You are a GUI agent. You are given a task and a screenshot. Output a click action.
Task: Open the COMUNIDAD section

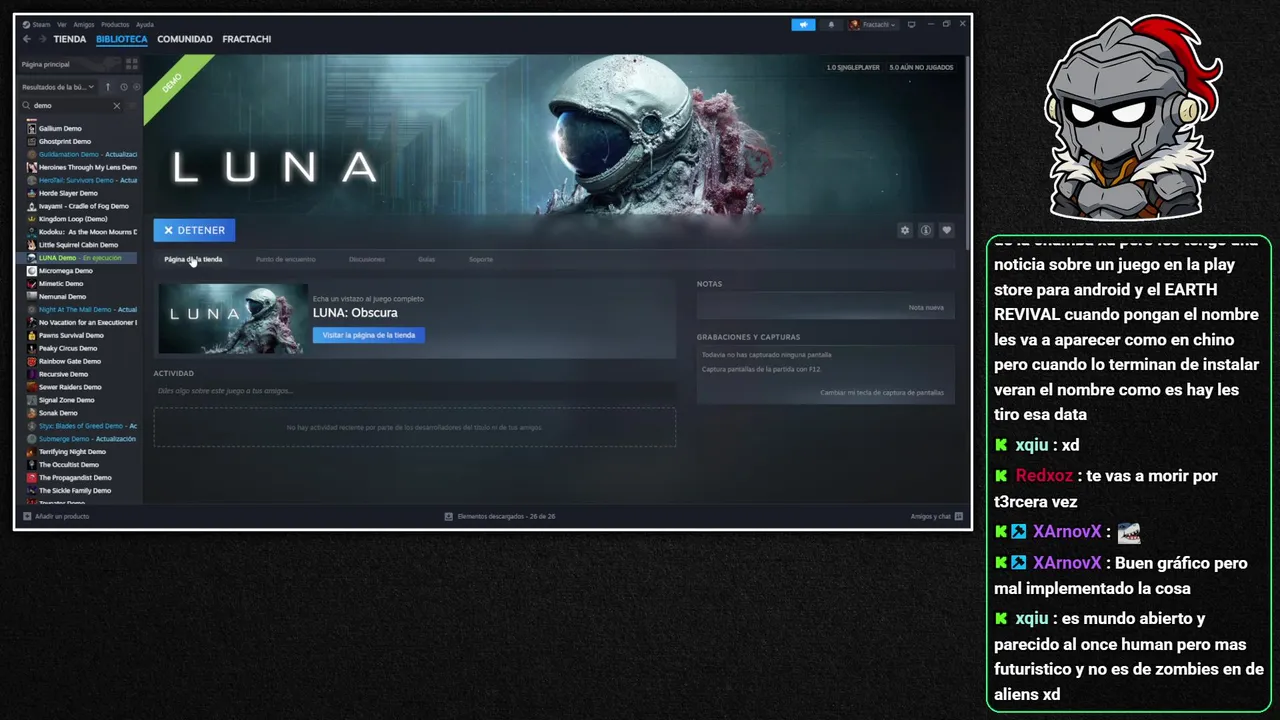coord(185,39)
